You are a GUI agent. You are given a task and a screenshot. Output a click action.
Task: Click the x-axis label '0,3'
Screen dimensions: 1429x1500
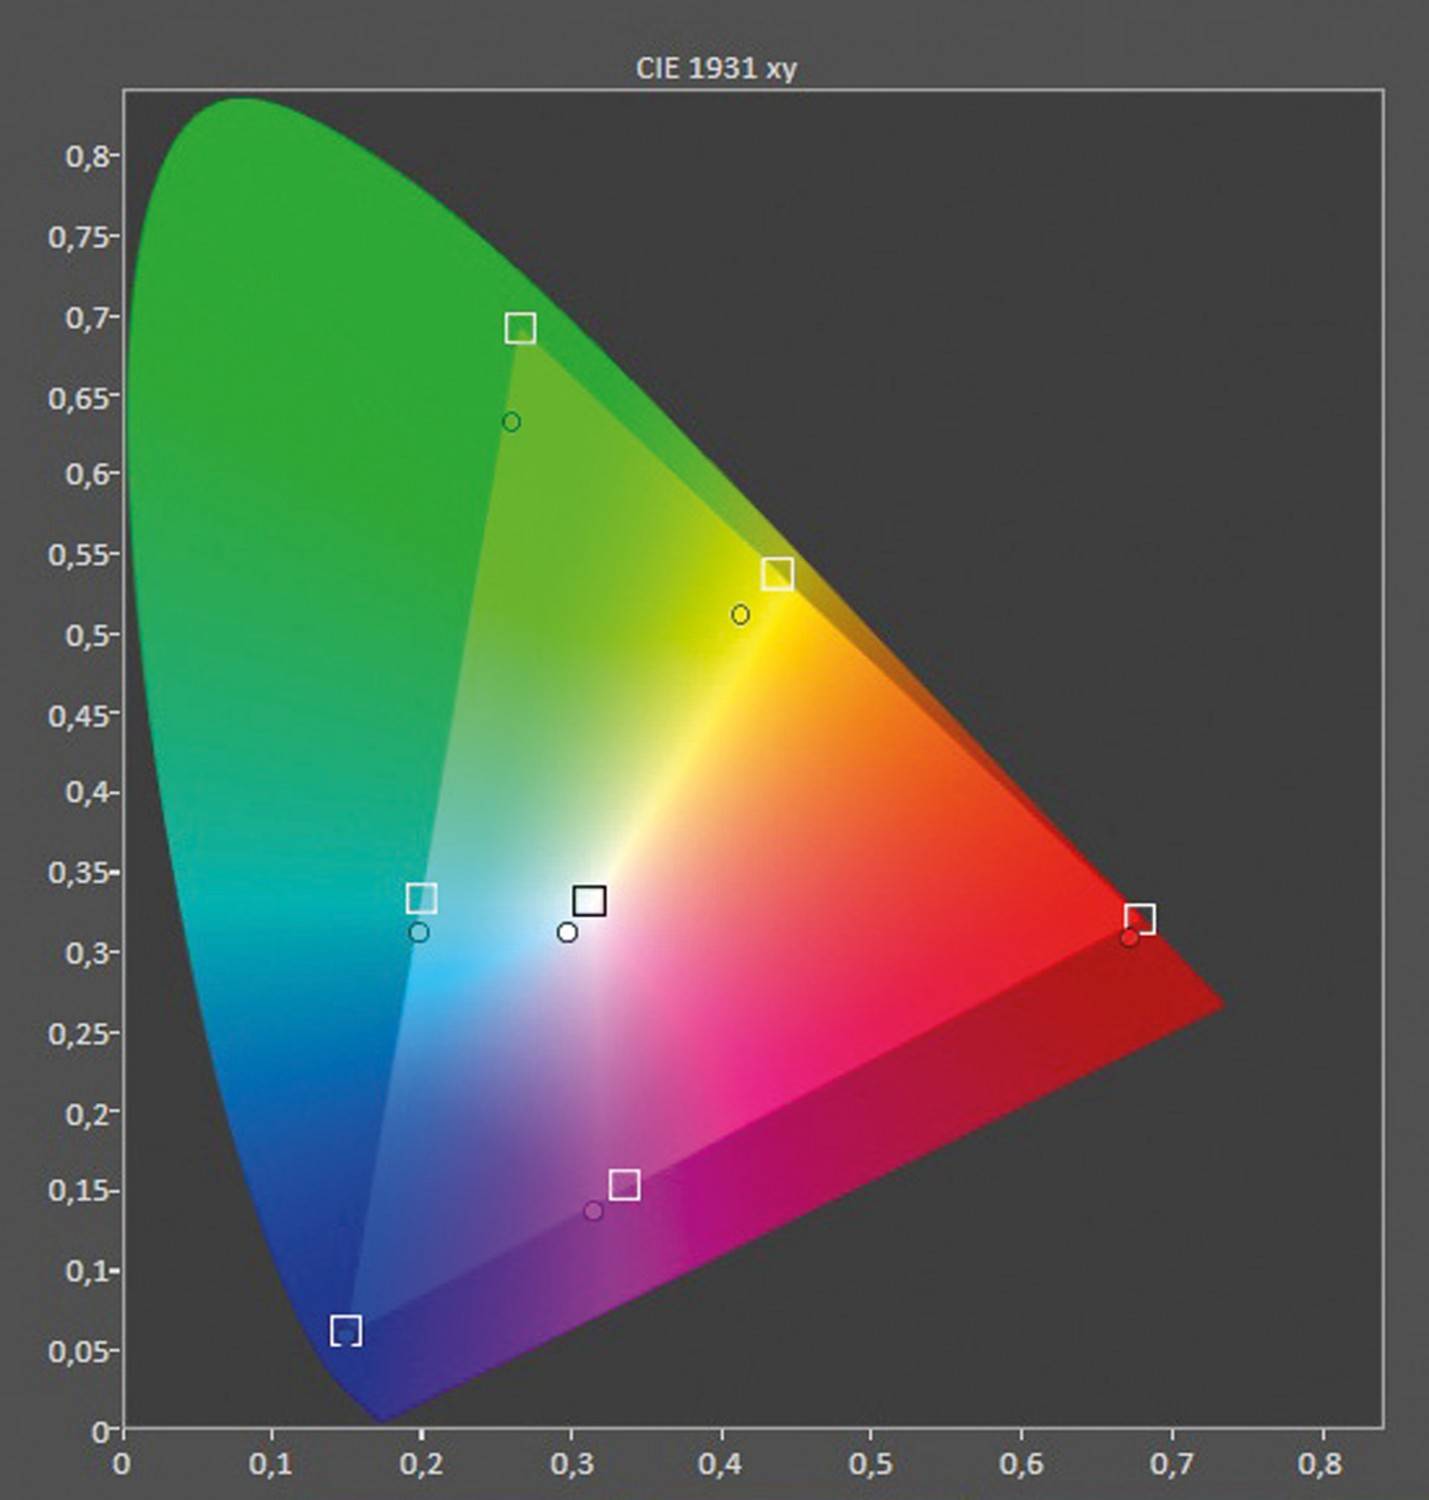tap(571, 1464)
